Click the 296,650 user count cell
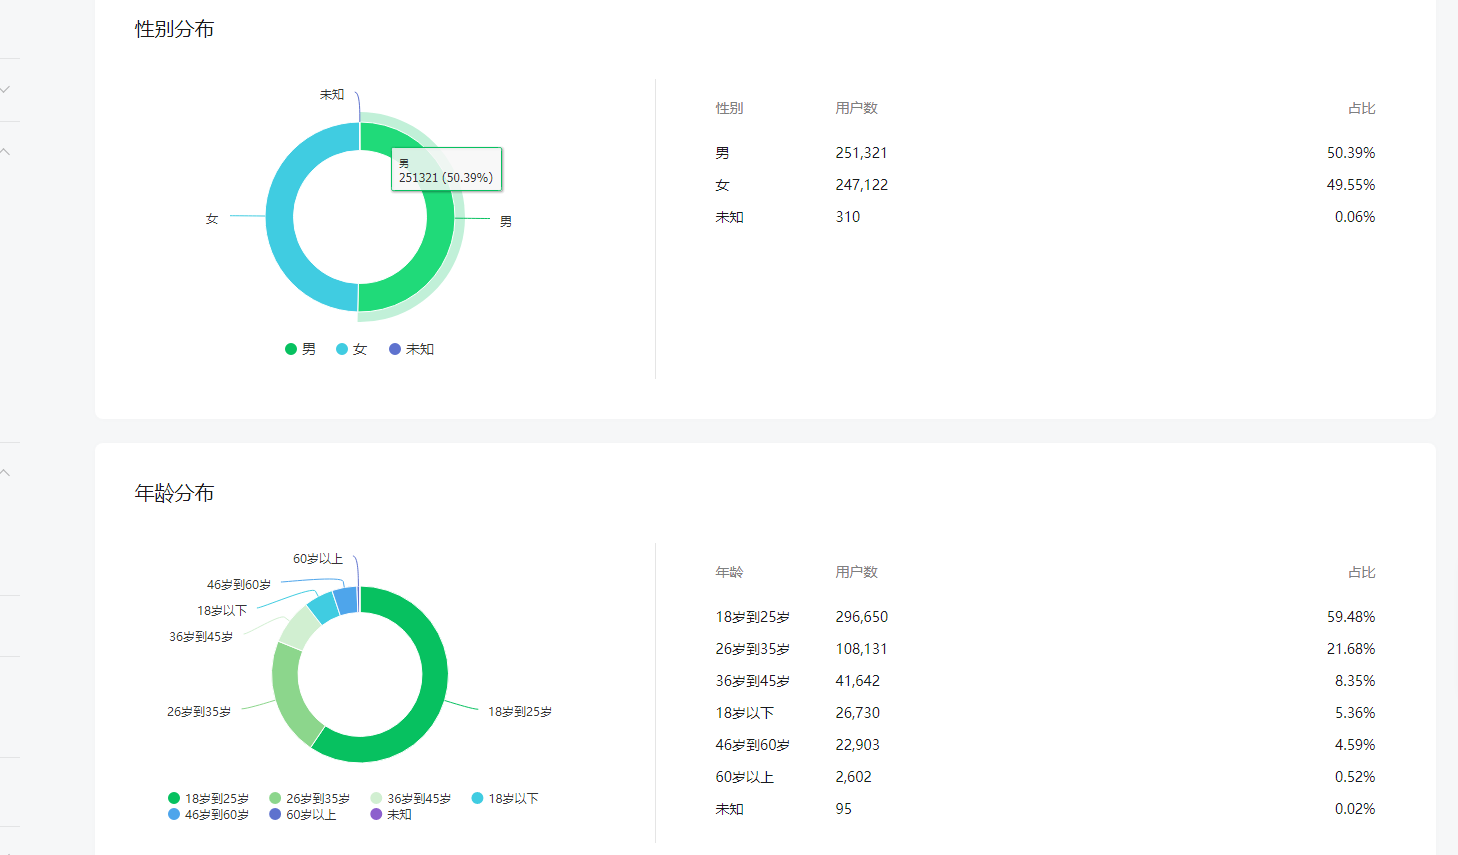 coord(862,617)
